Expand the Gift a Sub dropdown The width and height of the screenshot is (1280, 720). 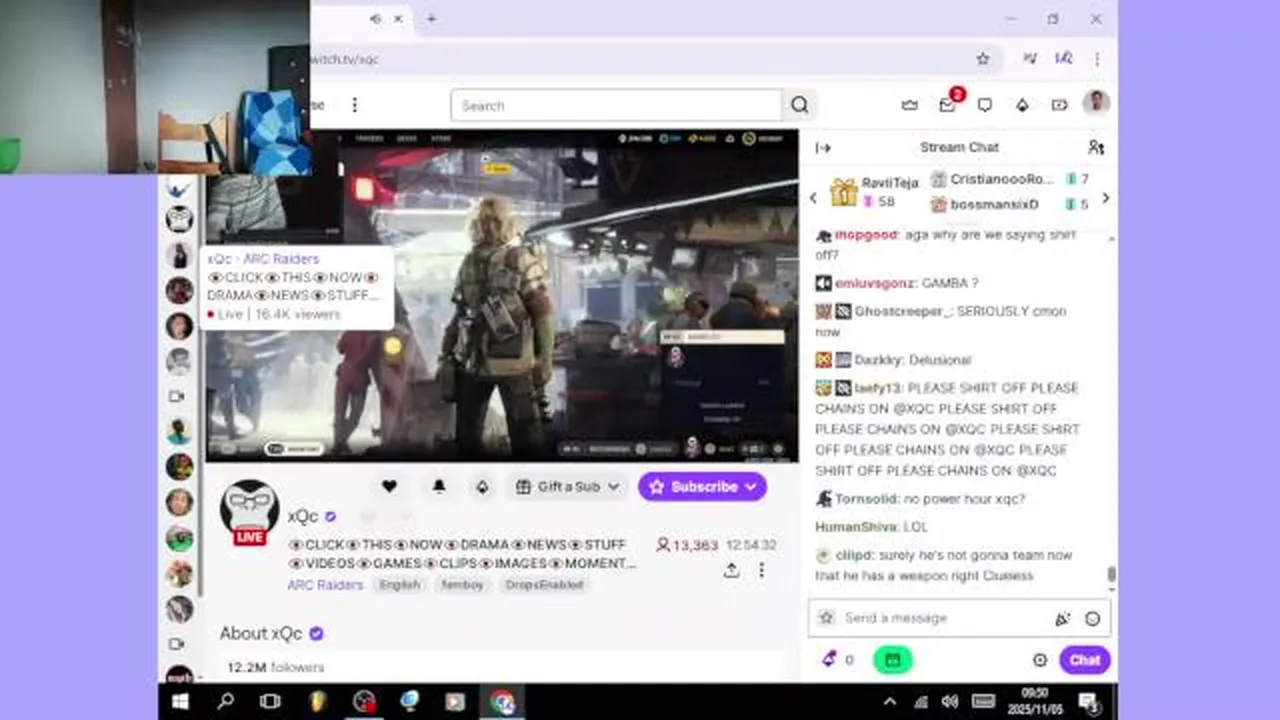point(567,486)
